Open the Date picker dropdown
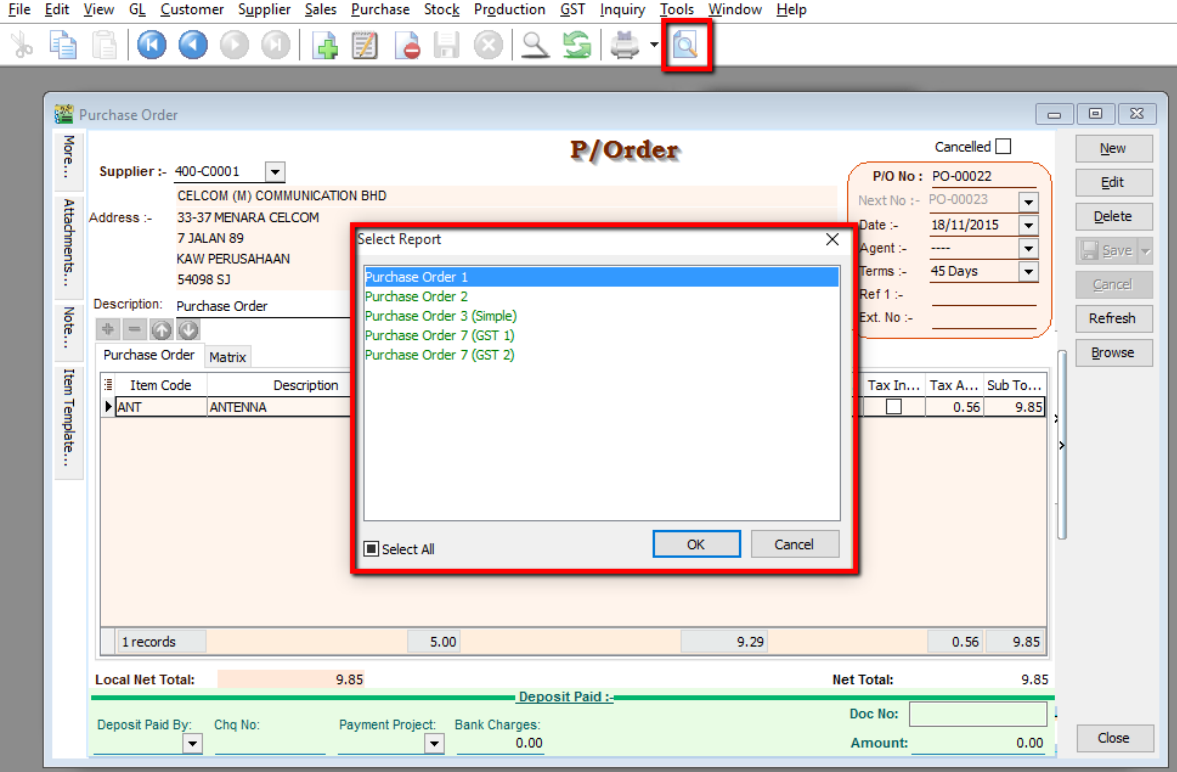Screen dimensions: 1177x772 point(1028,226)
